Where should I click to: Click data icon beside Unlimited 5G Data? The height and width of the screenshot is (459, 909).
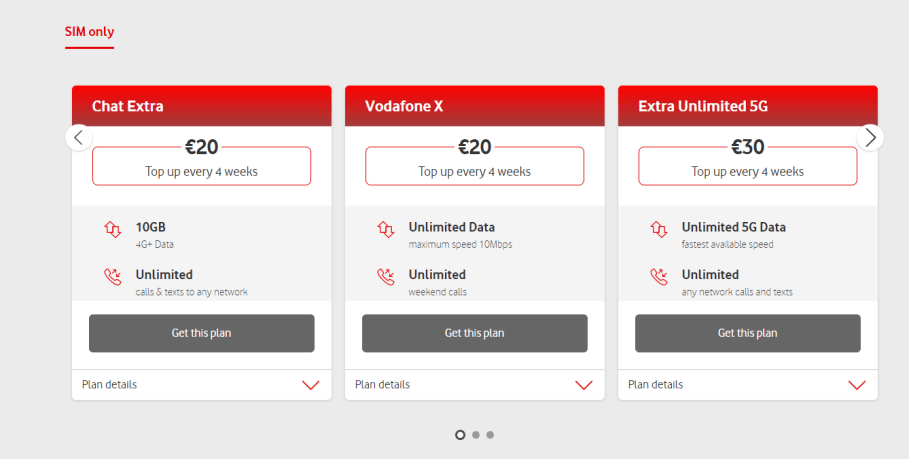659,230
